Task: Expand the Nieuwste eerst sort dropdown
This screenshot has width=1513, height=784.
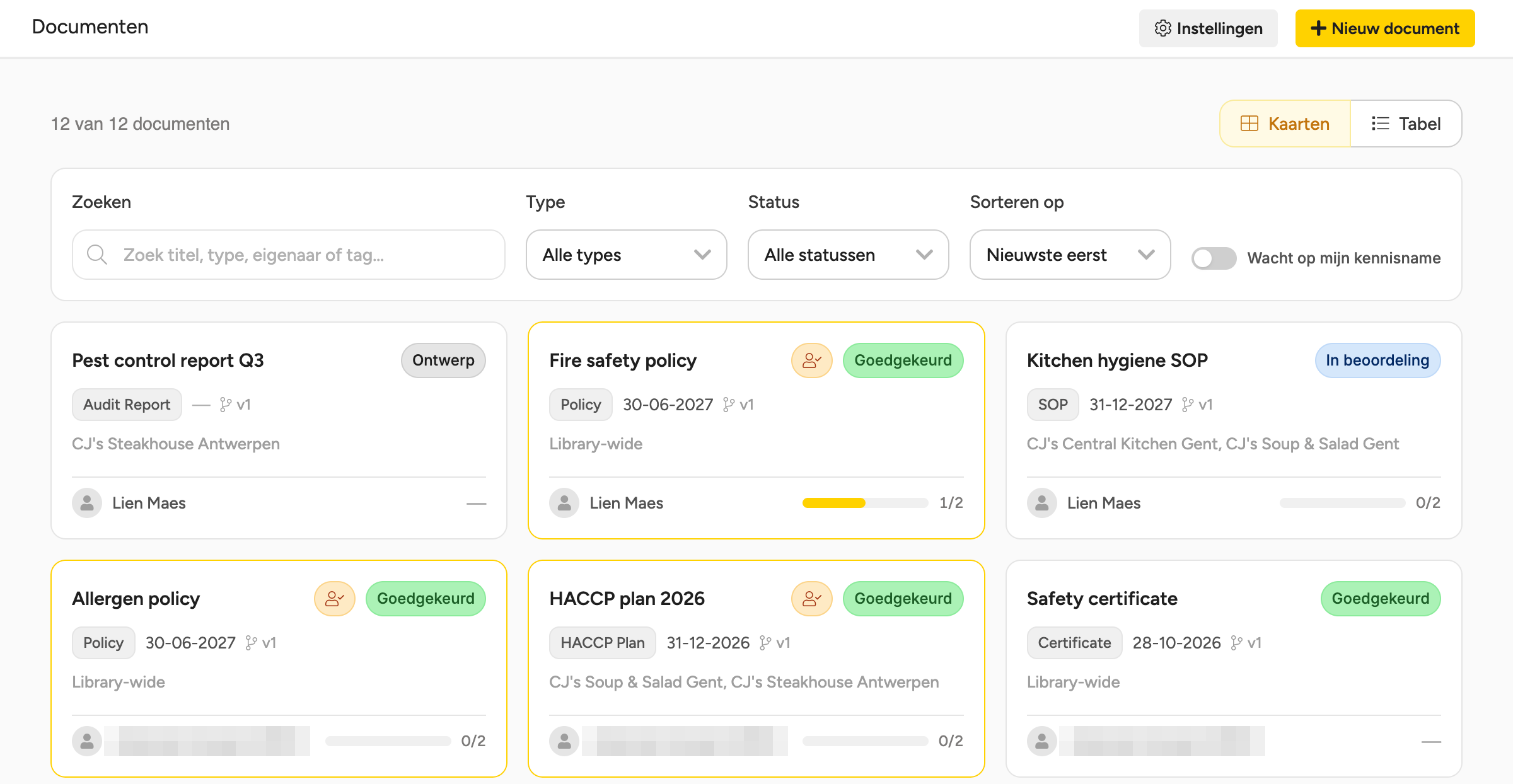Action: click(x=1070, y=255)
